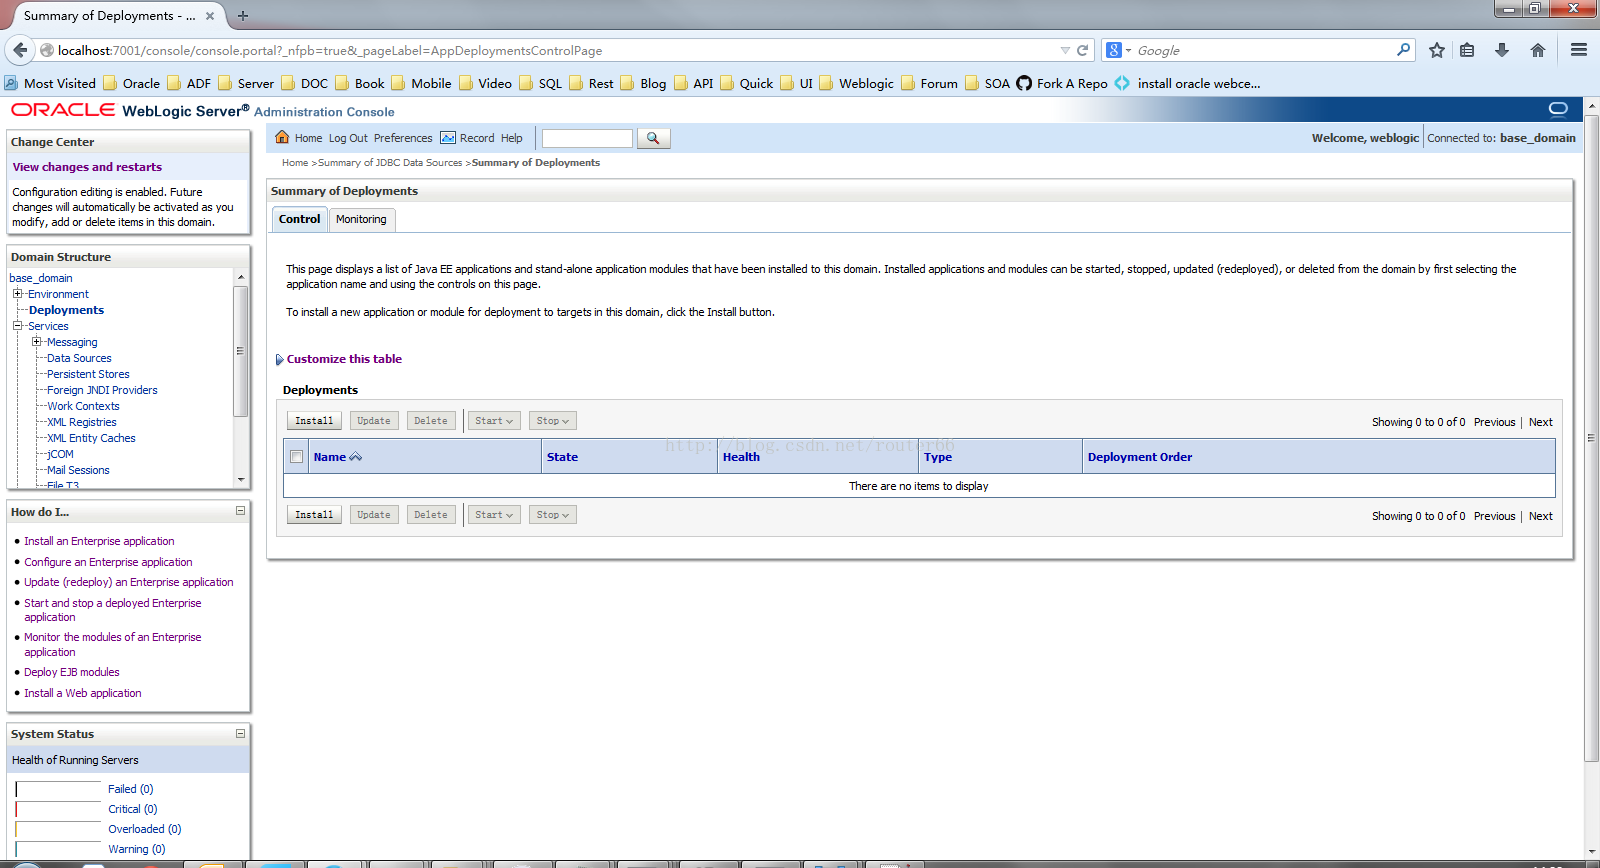
Task: Open the install oracle webce... bookmark
Action: click(x=1188, y=83)
